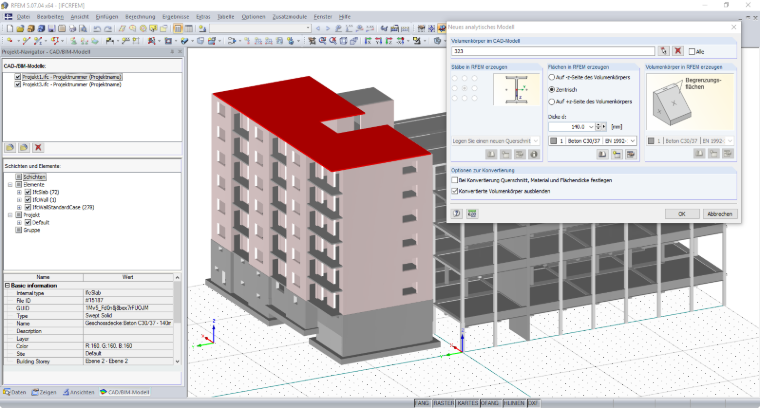Expand the IfcWallStandardCase (279) node
760x408 pixels.
(19, 207)
